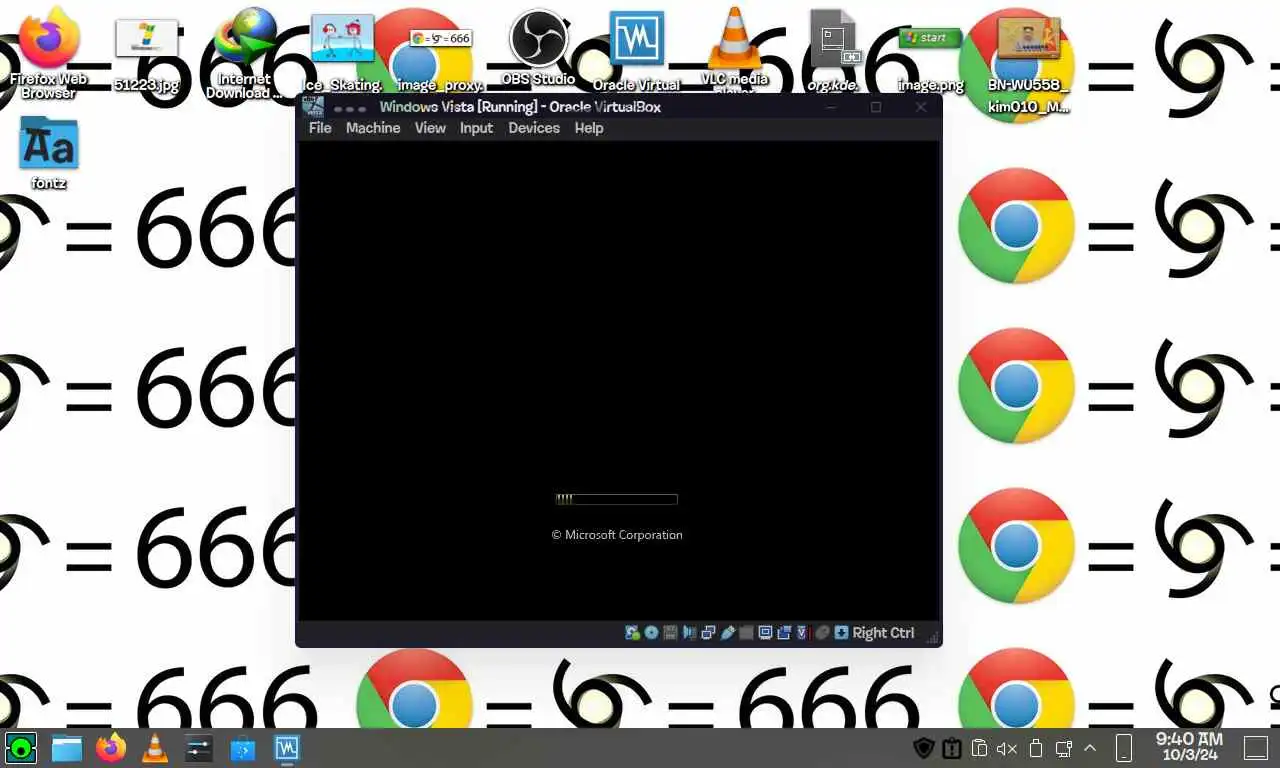Click the phone KDE Connect tray icon

click(x=1123, y=748)
